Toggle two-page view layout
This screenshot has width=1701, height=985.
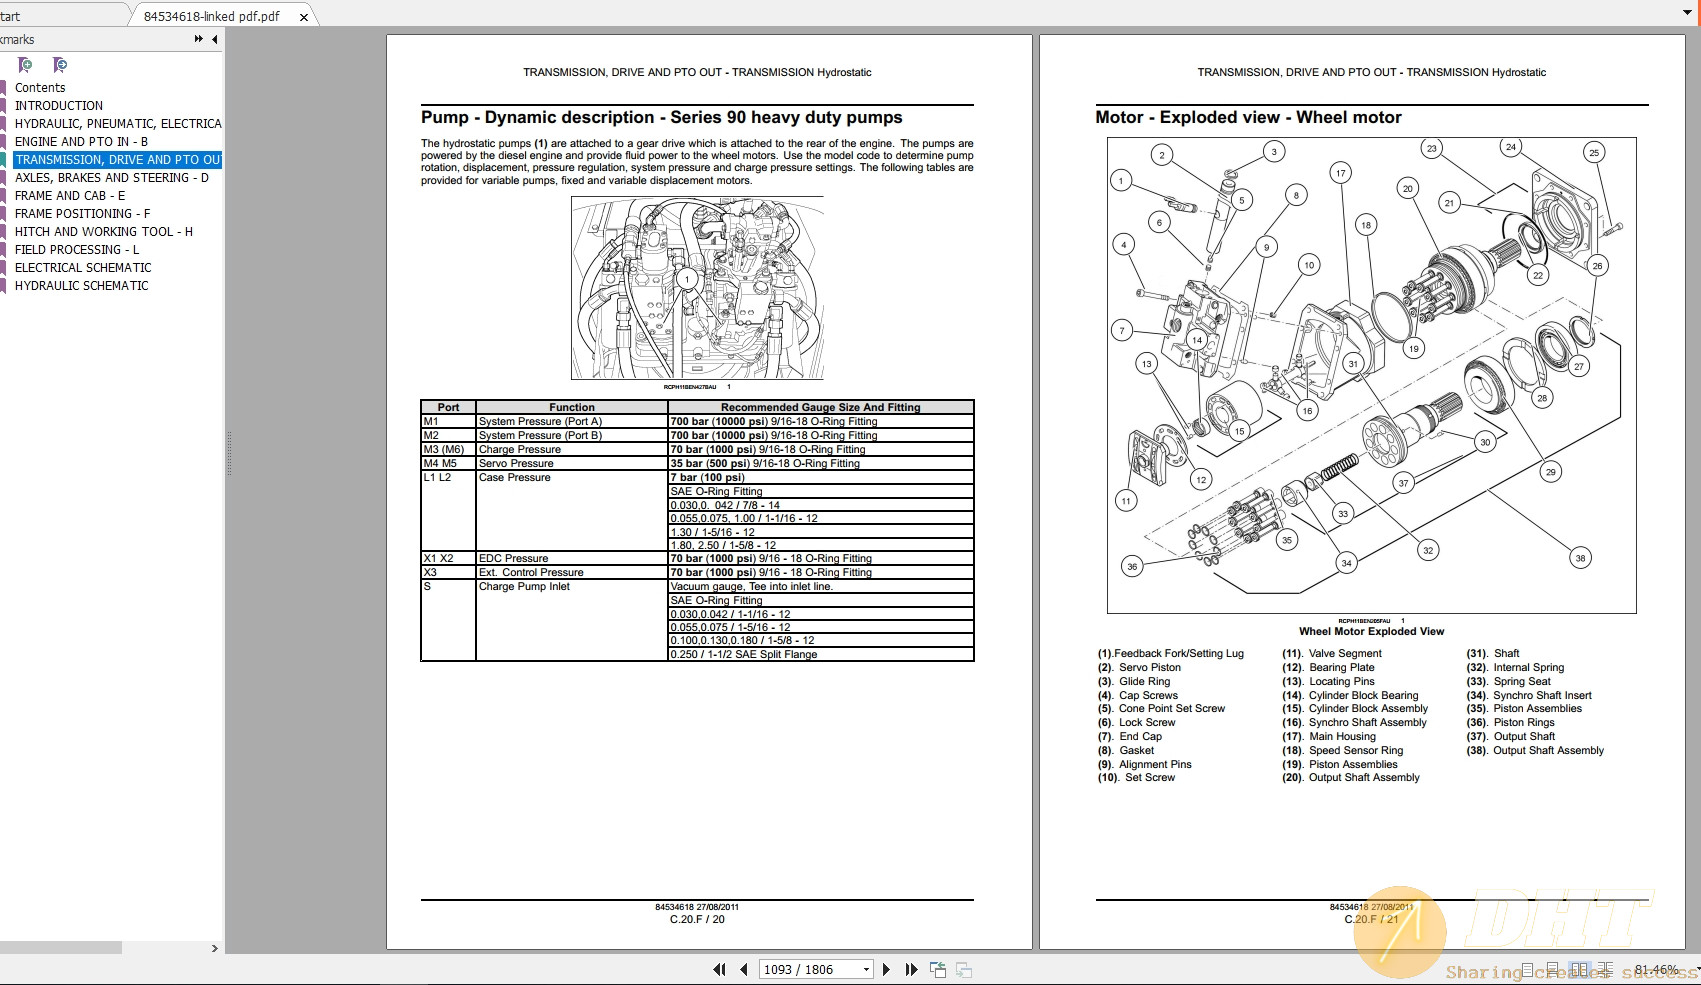[x=1580, y=968]
